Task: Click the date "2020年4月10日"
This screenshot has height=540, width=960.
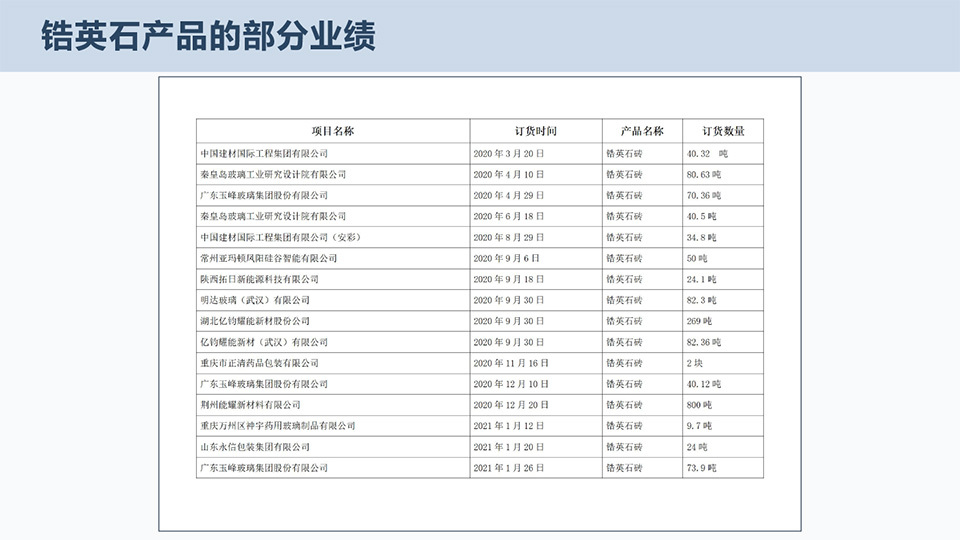Action: pos(509,174)
